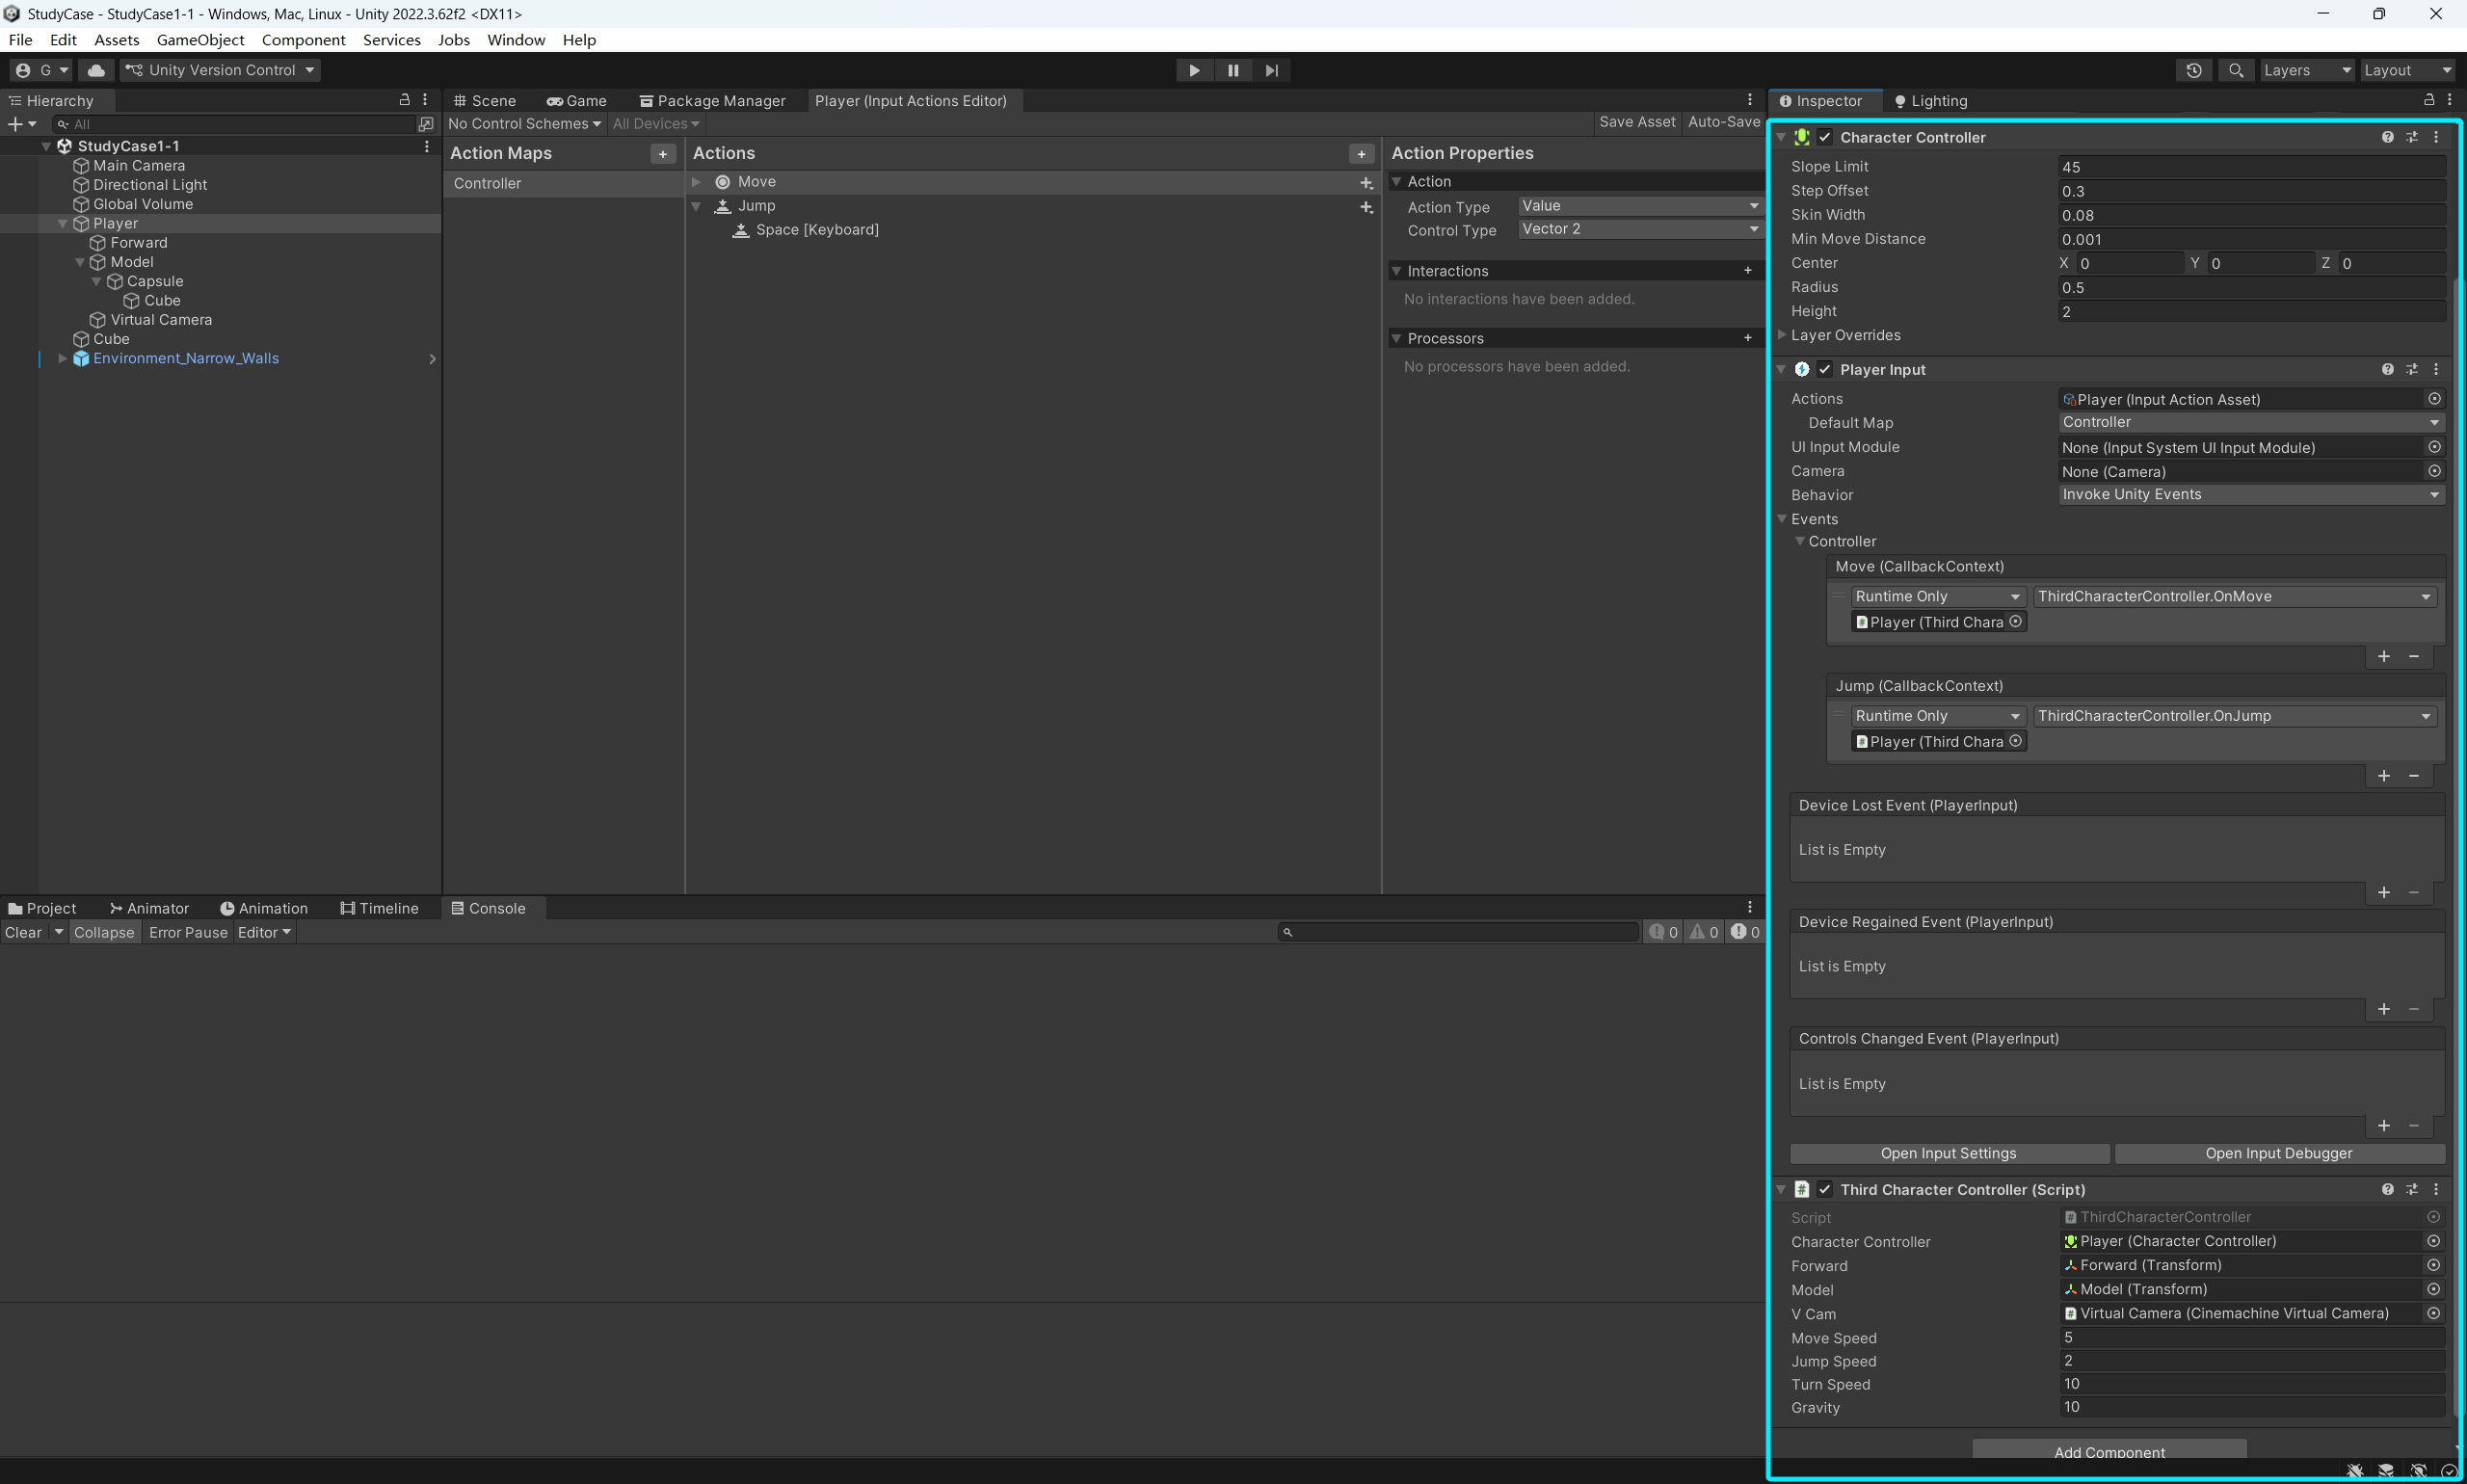
Task: Open Undo History clock icon
Action: [x=2193, y=70]
